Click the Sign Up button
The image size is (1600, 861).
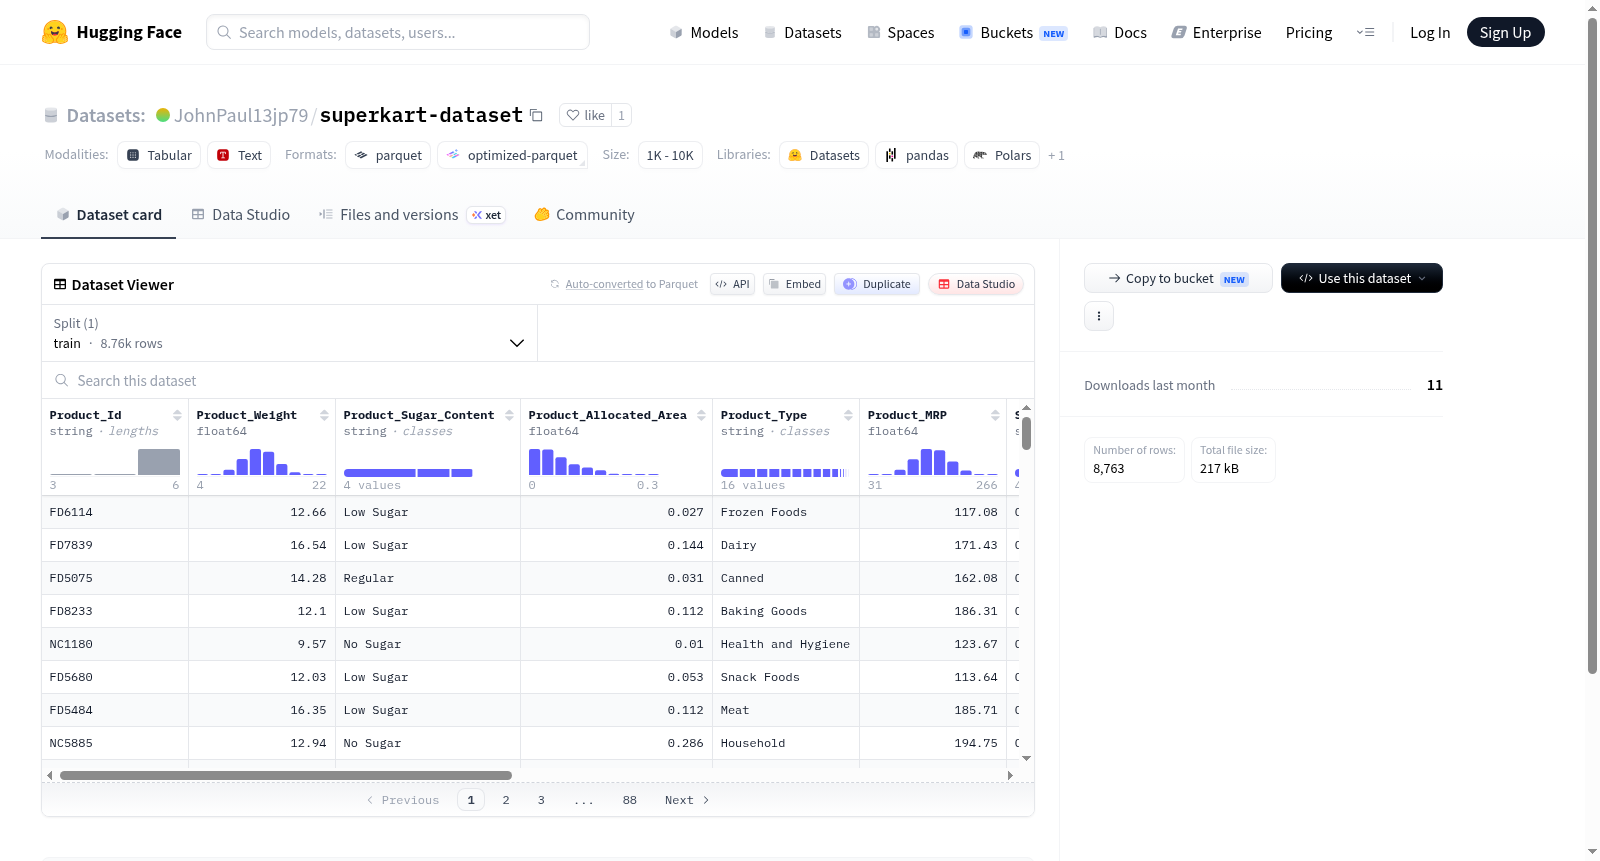[x=1506, y=32]
